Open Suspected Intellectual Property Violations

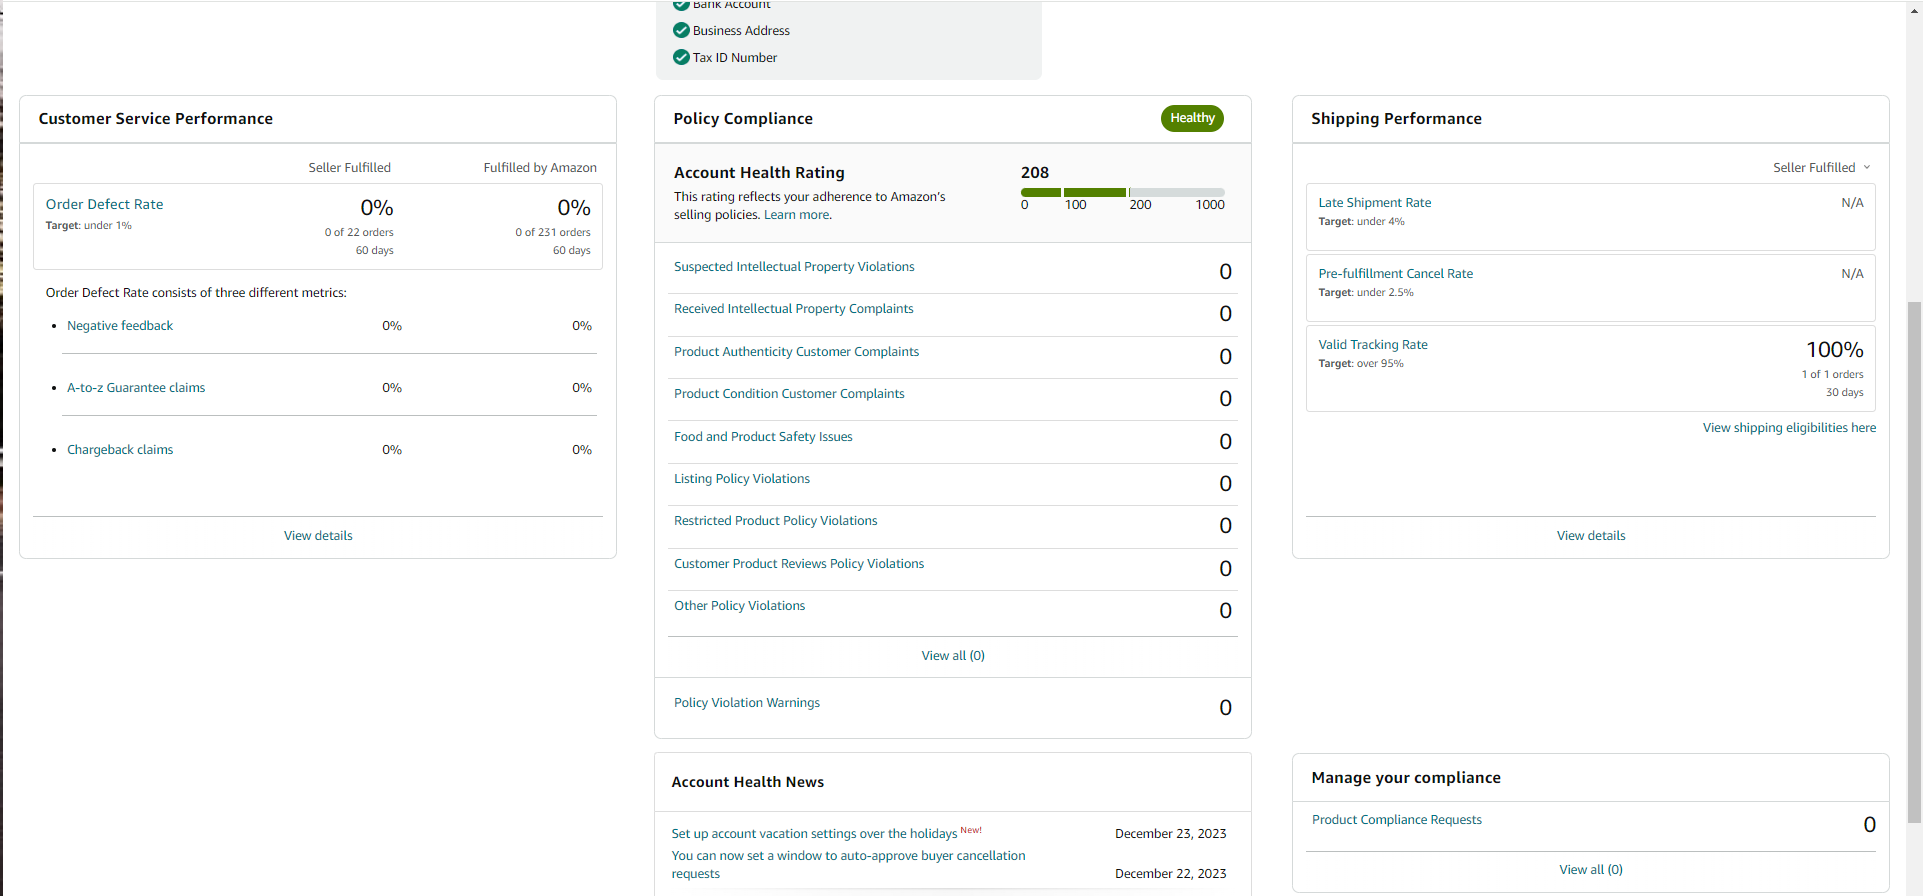(x=794, y=267)
